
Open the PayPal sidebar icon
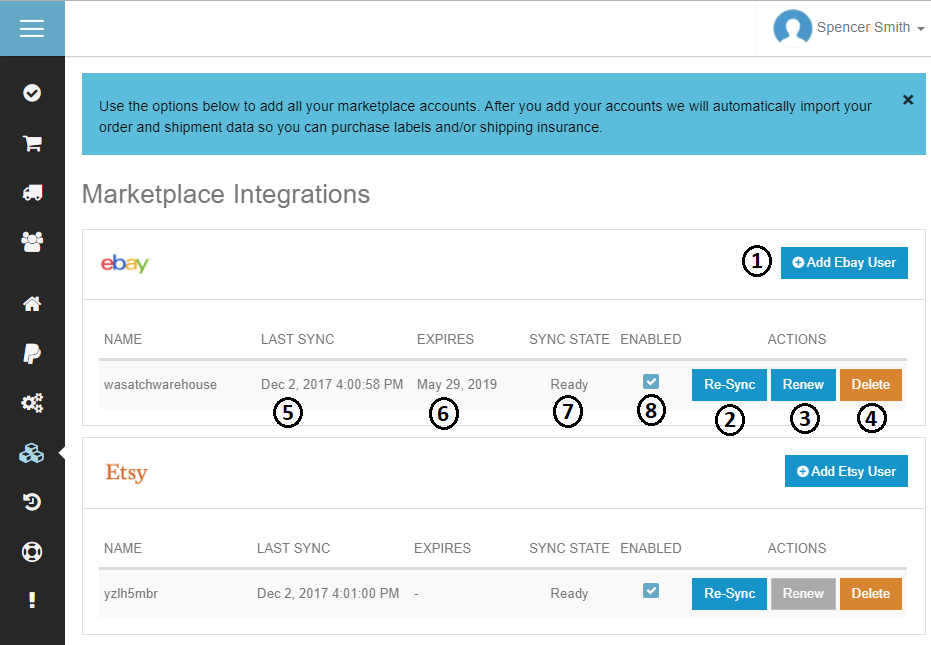(32, 353)
